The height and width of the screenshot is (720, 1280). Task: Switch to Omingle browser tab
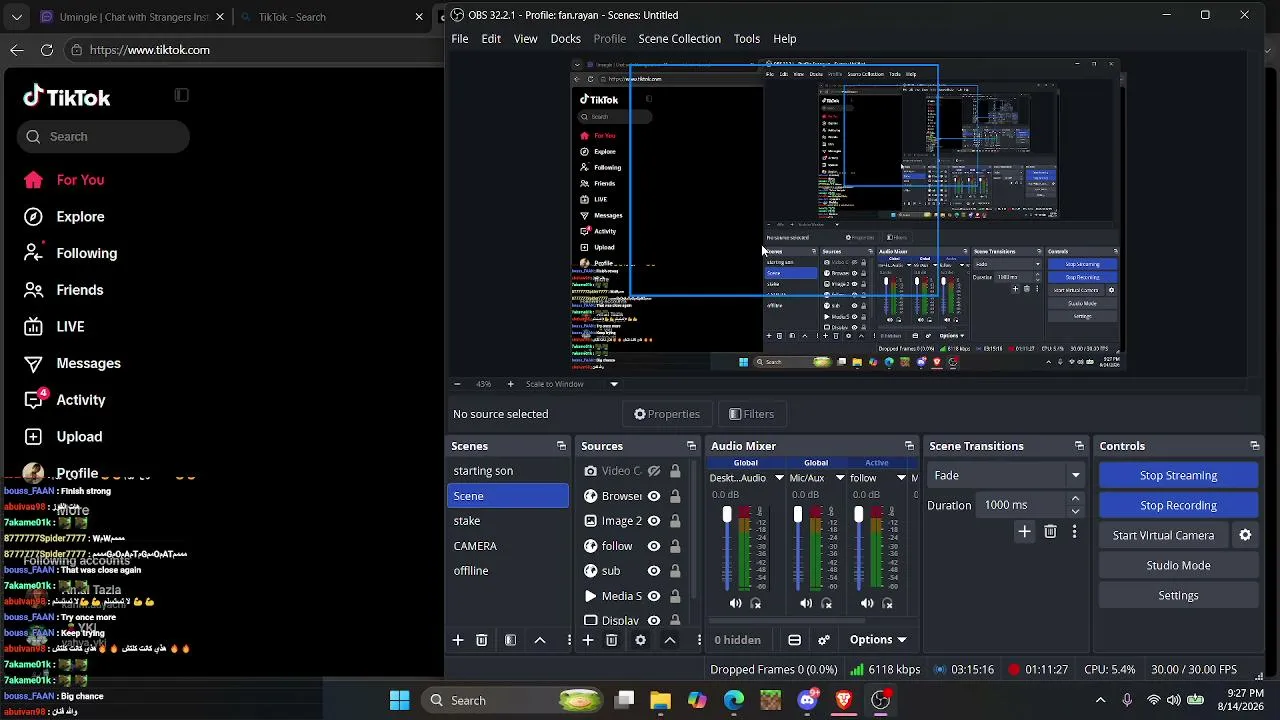click(x=130, y=17)
